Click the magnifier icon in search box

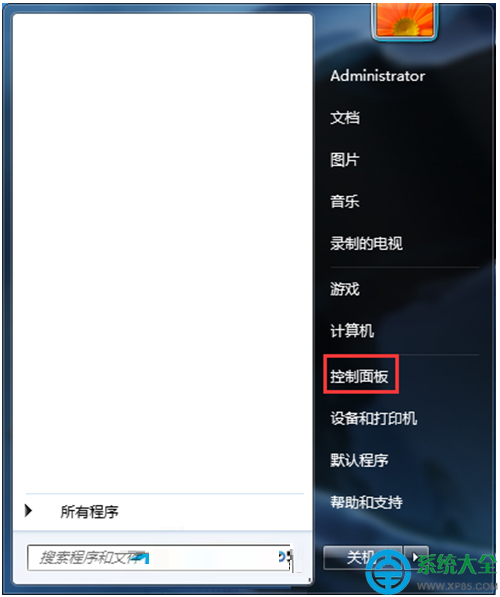(x=284, y=557)
